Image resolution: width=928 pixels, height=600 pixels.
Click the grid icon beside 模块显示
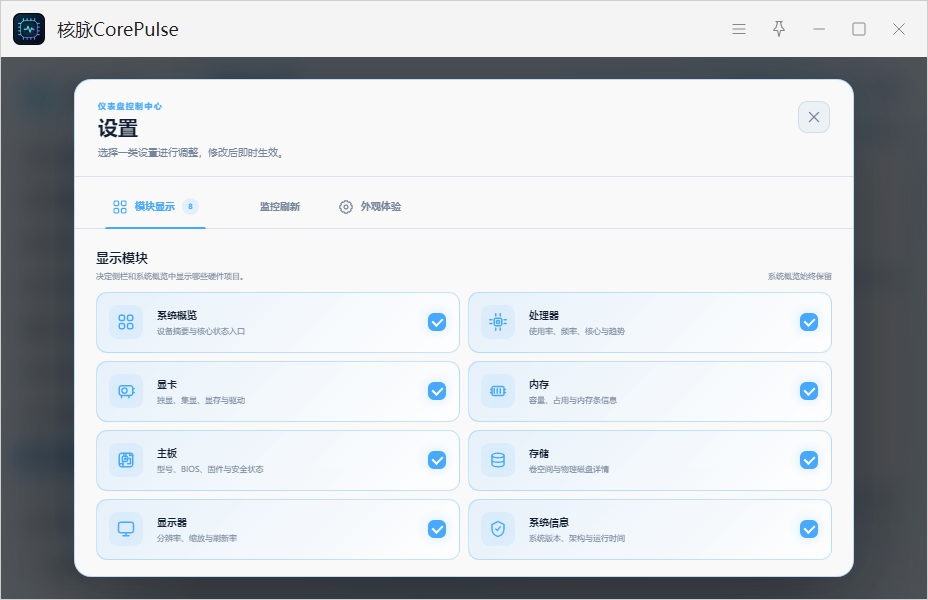click(120, 207)
